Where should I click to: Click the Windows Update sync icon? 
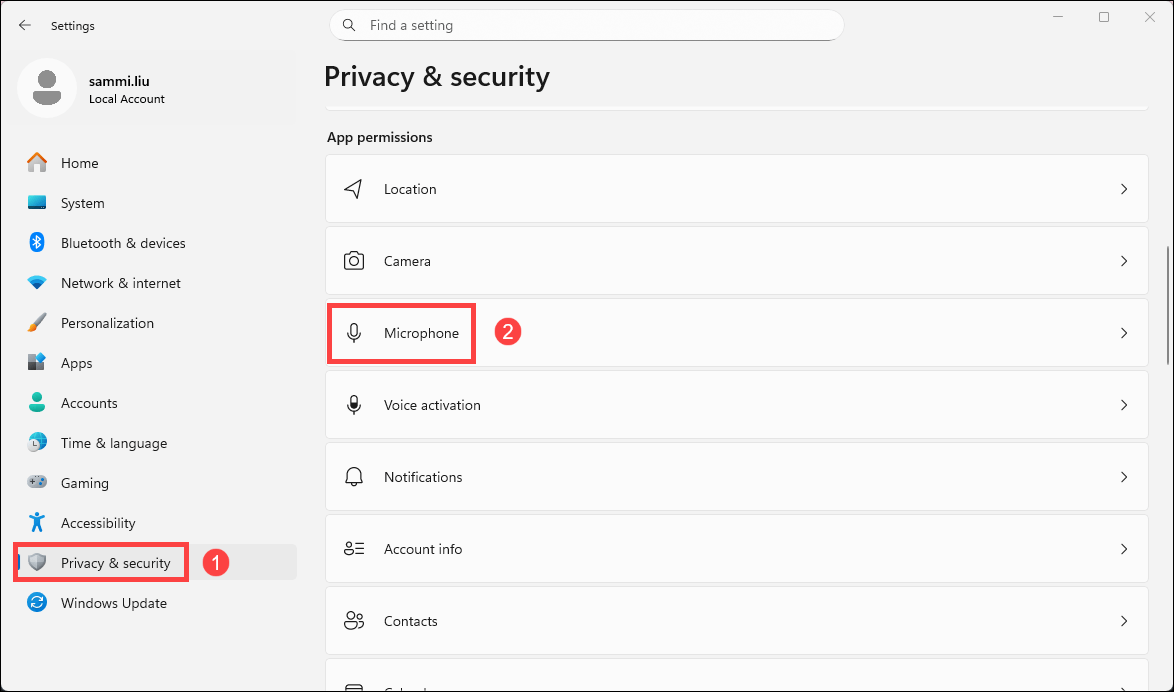coord(37,603)
